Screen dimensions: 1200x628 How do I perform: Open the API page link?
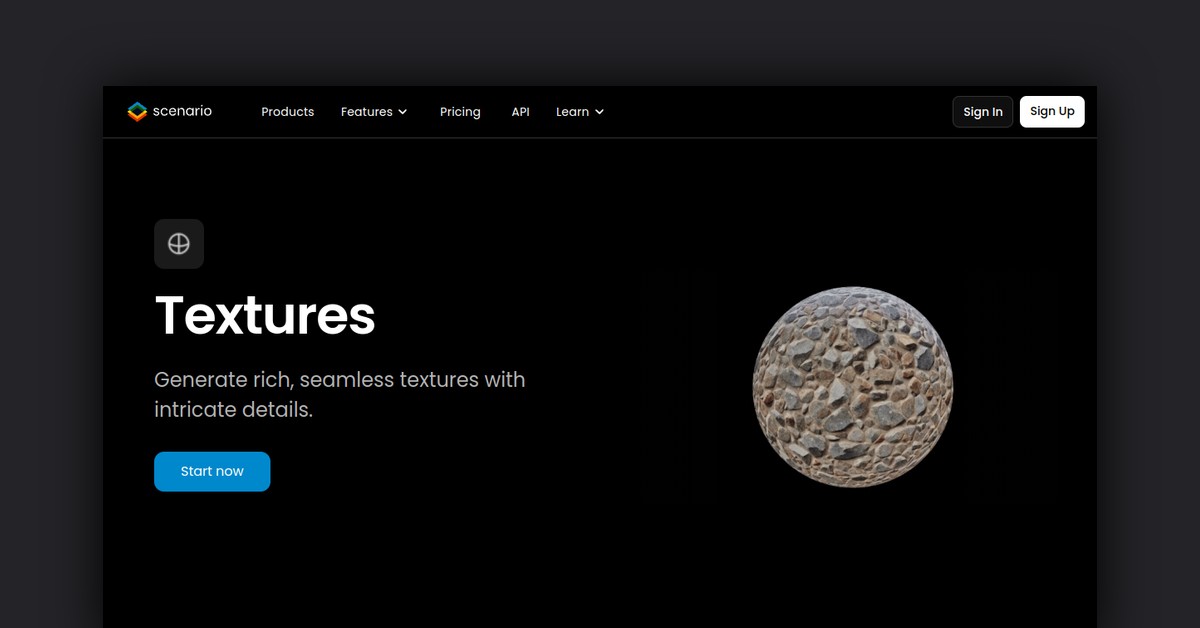coord(520,111)
